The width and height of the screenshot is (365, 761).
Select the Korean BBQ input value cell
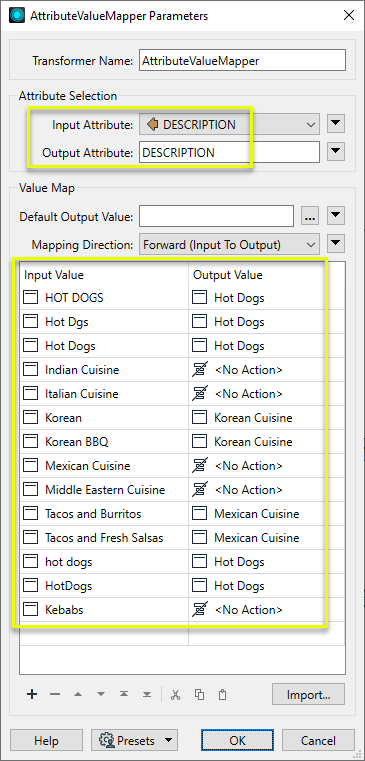(x=104, y=442)
